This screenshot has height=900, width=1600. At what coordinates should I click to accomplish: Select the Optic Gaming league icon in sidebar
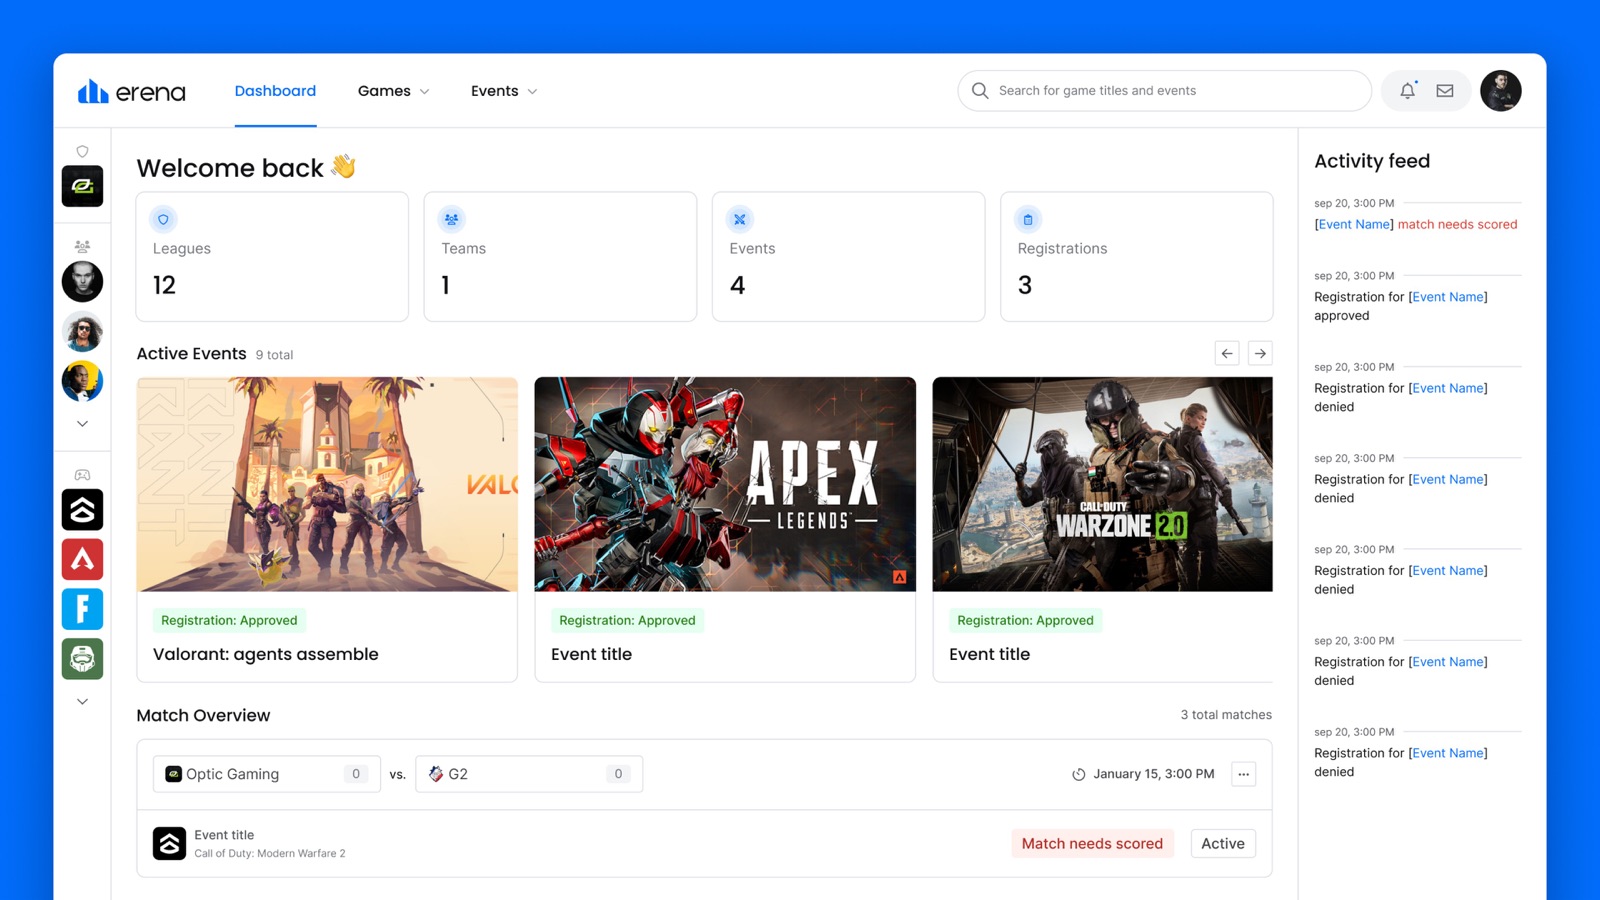click(x=82, y=186)
